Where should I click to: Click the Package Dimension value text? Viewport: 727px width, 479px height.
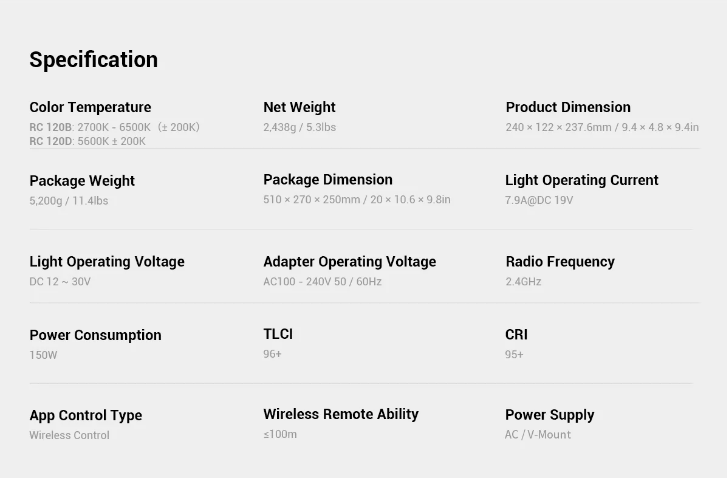[x=357, y=199]
